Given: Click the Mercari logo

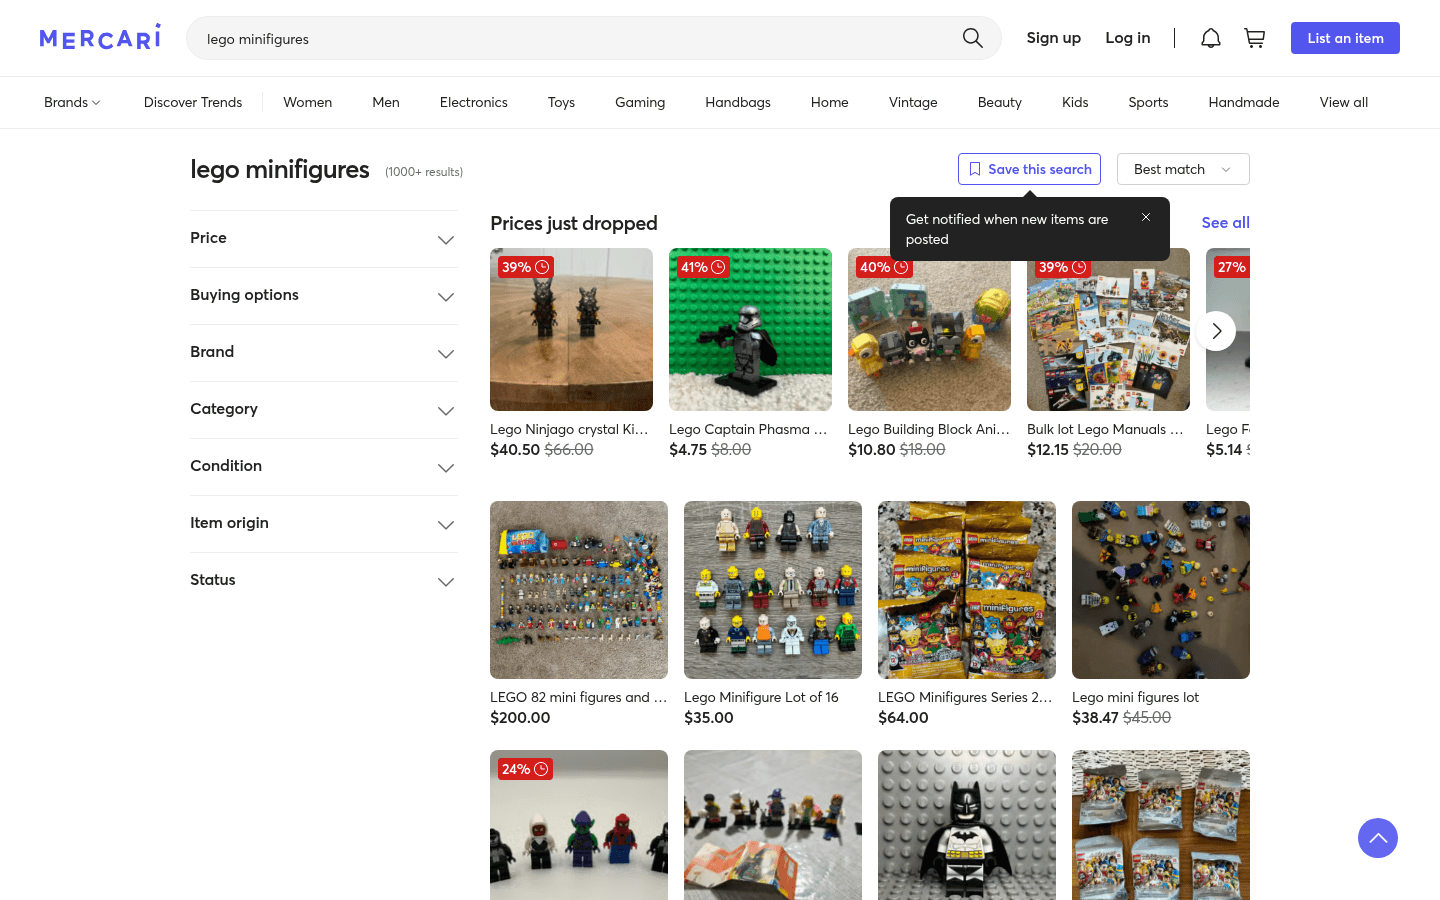Looking at the screenshot, I should [x=100, y=38].
